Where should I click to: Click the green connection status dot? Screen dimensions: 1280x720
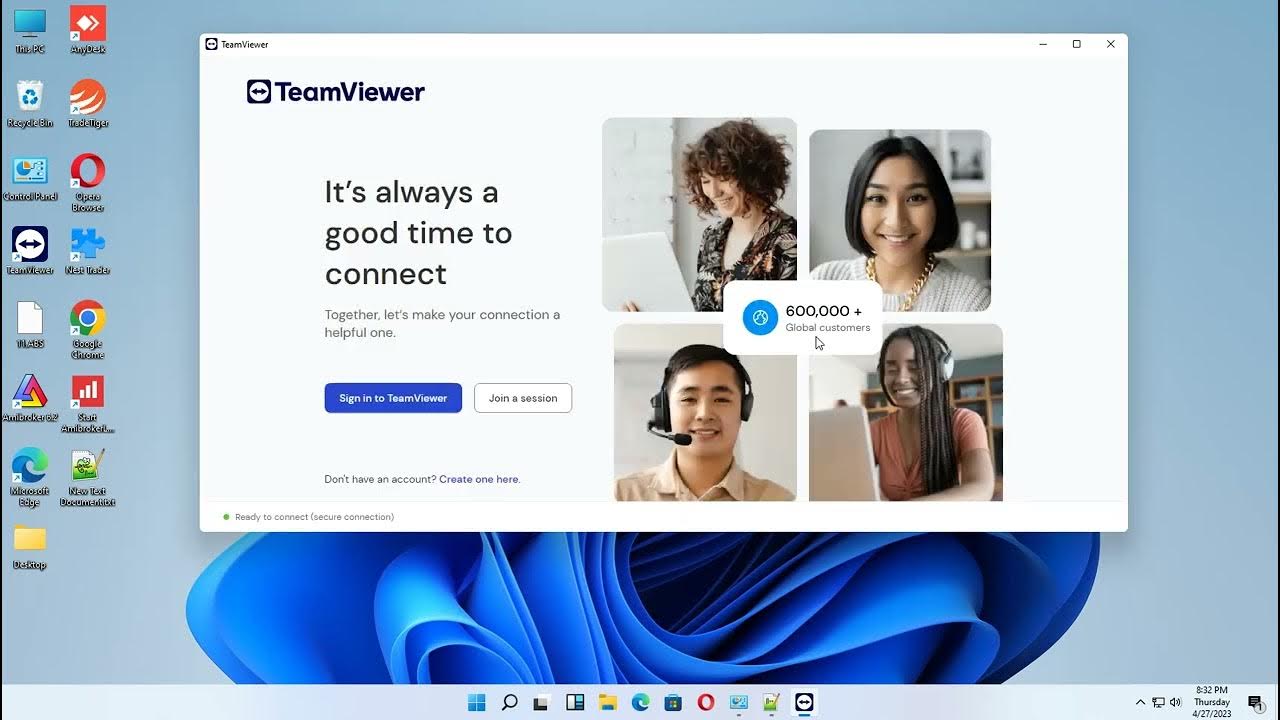click(226, 517)
